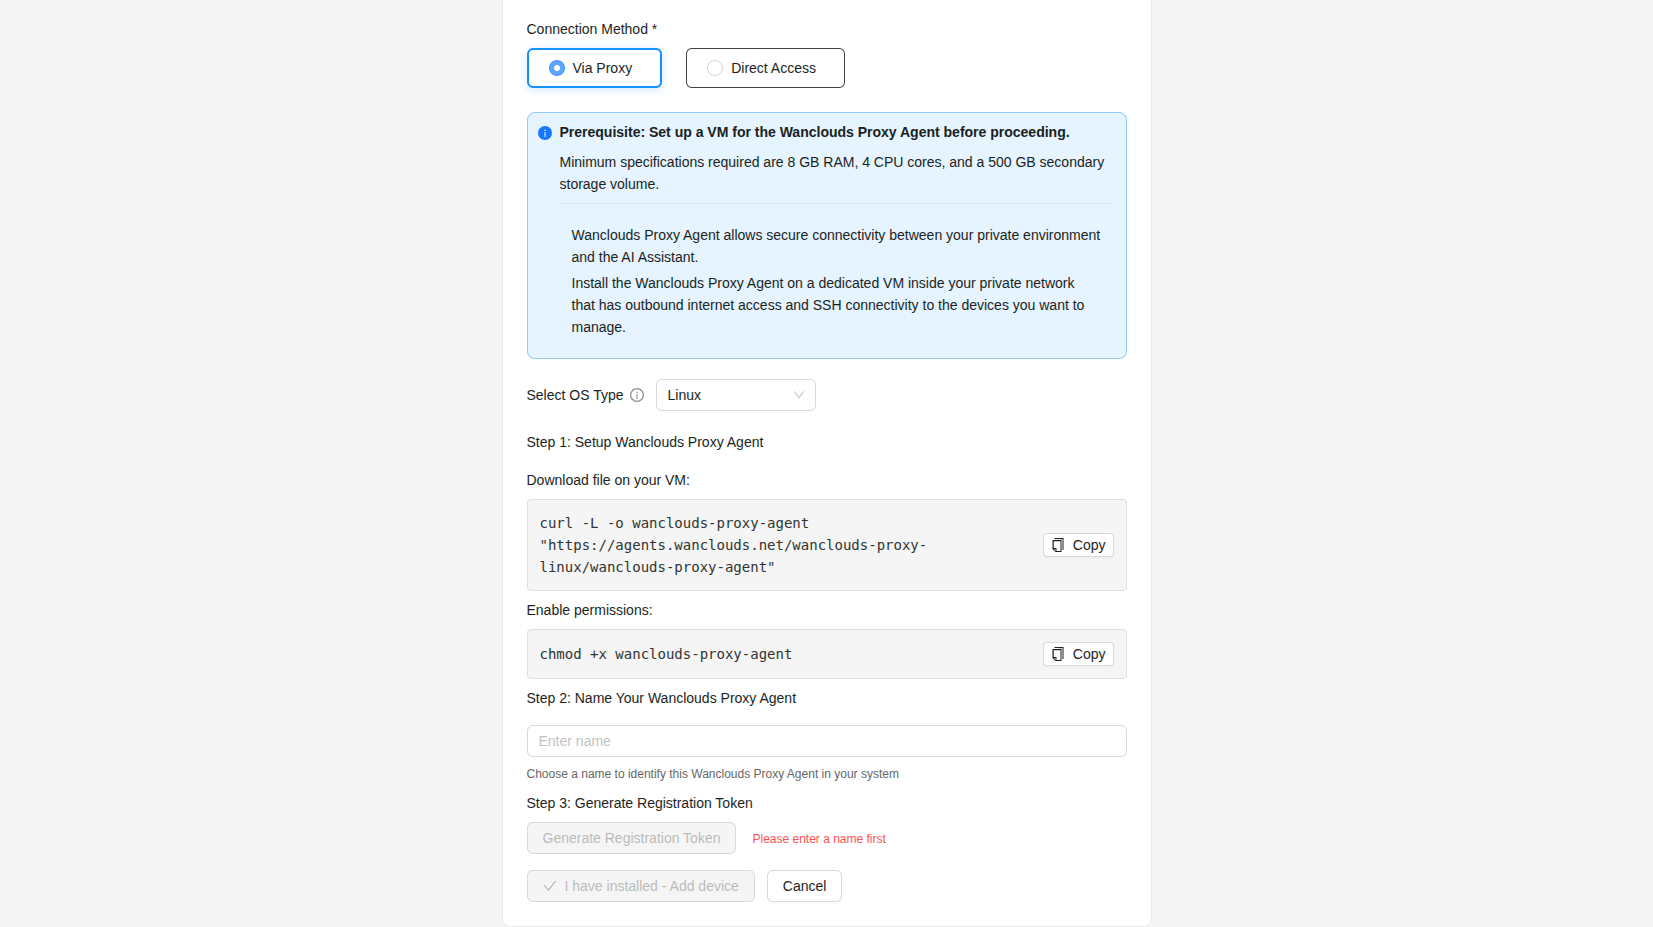
Task: Click the Prerequisite heading in the info box
Action: 814,132
